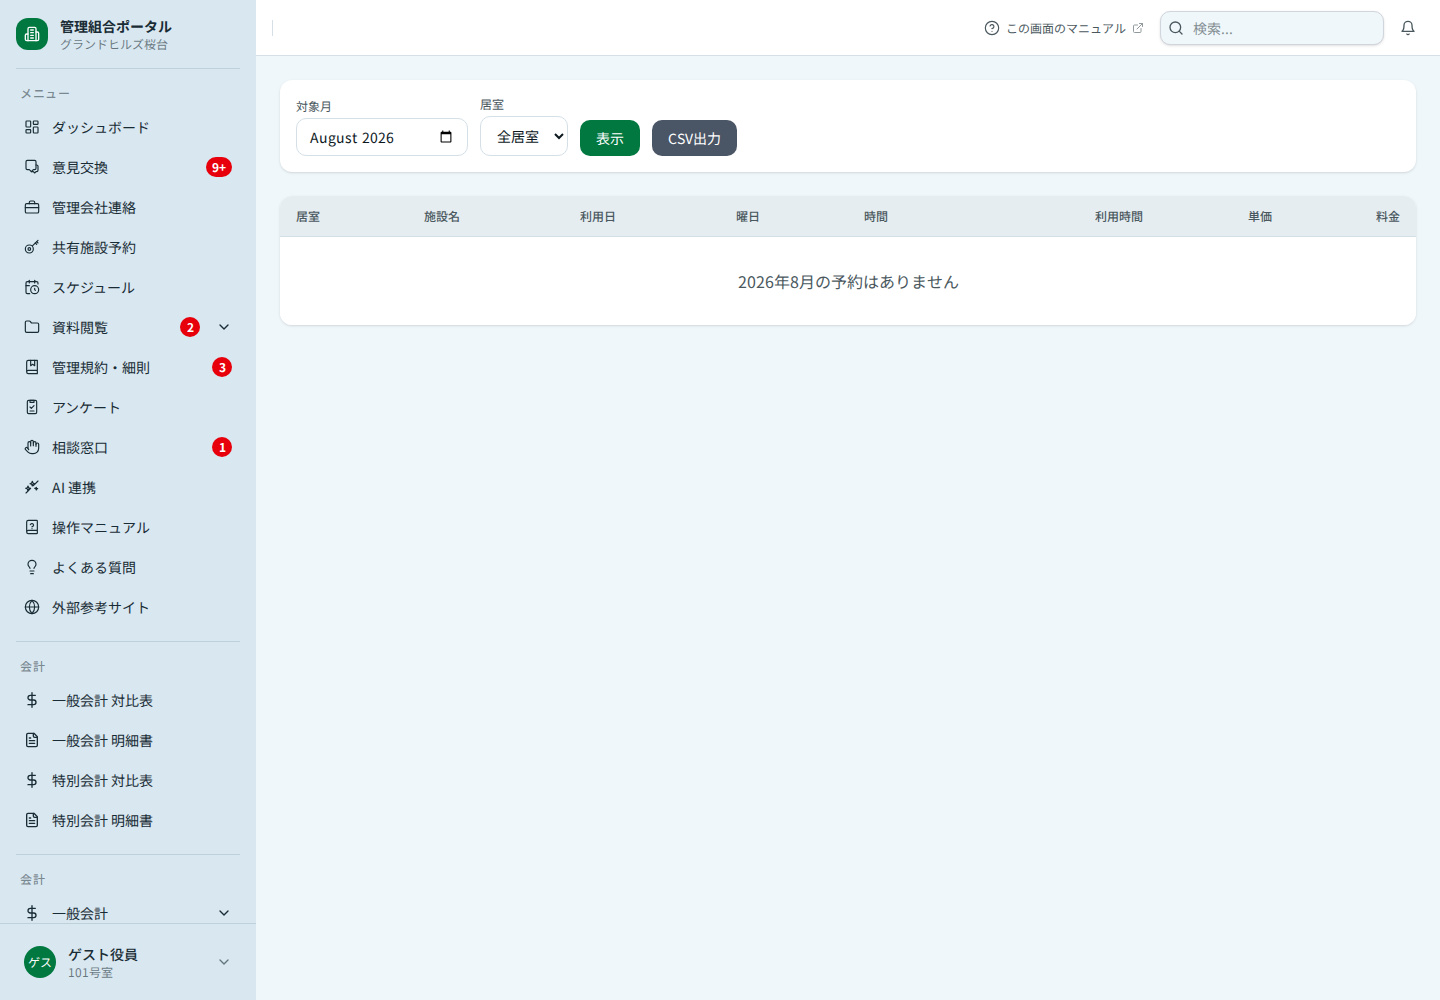Click the 単価 column header
This screenshot has width=1440, height=1000.
(1260, 216)
